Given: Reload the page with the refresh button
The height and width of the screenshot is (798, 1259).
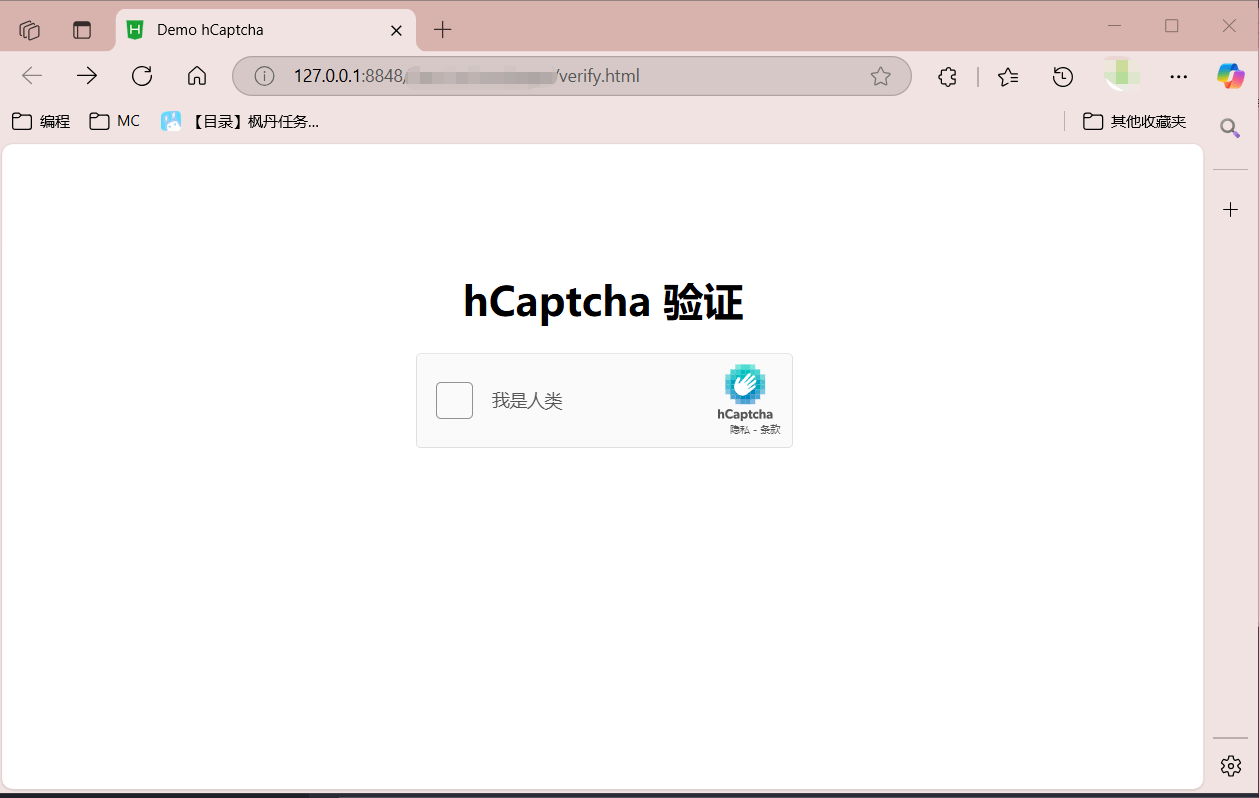Looking at the screenshot, I should coord(142,76).
